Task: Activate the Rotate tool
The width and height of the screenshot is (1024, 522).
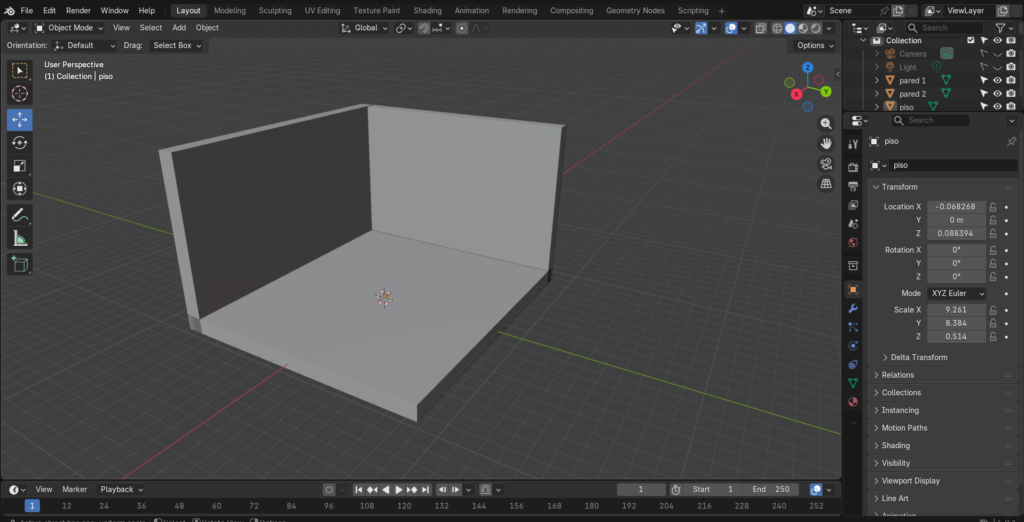Action: [20, 143]
